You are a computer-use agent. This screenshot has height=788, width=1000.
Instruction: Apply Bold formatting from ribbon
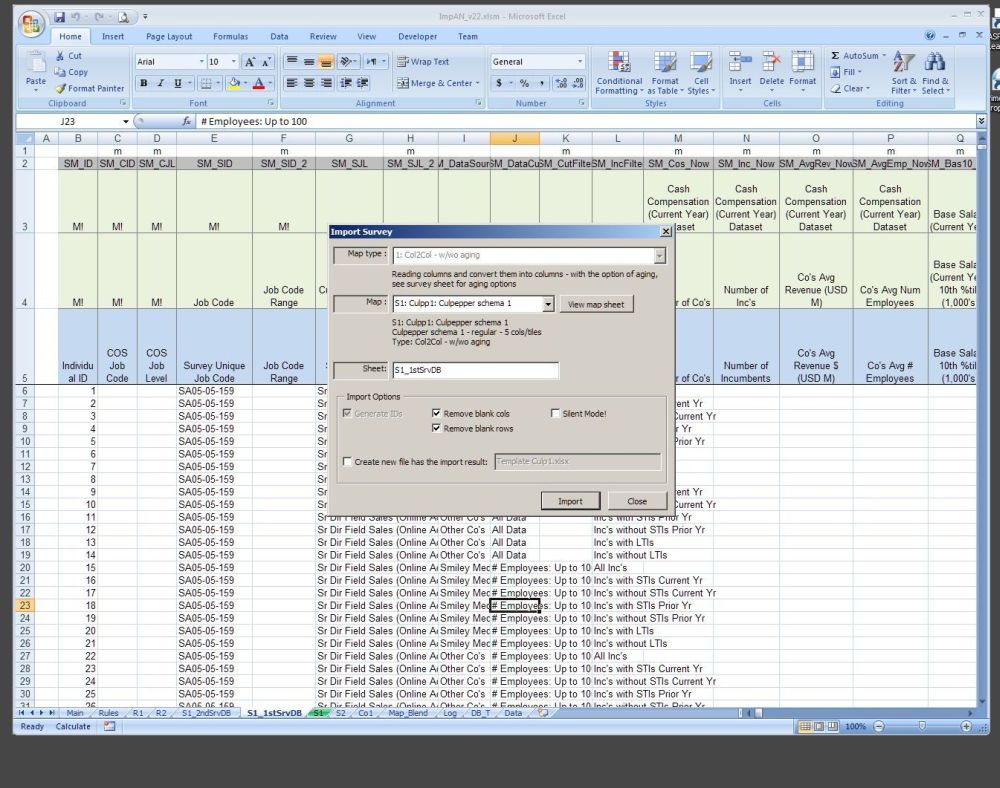144,83
